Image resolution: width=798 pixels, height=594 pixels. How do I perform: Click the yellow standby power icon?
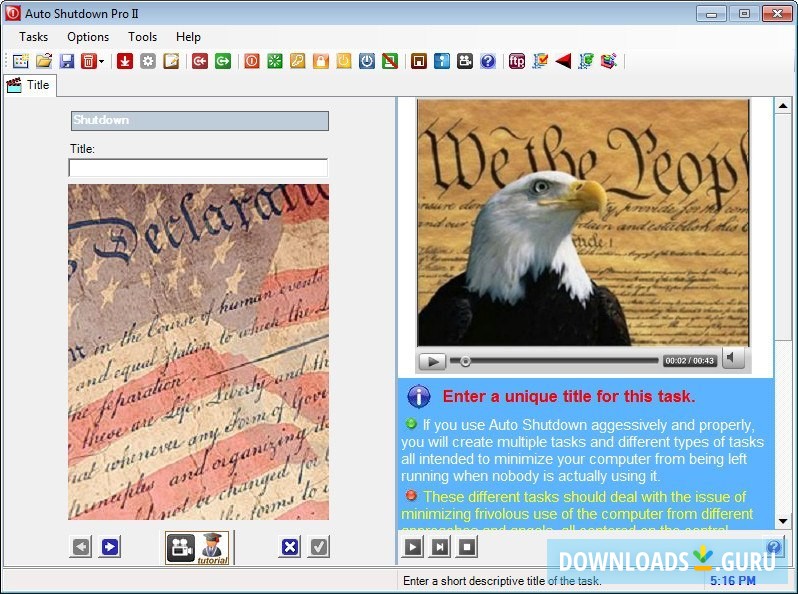pyautogui.click(x=344, y=62)
